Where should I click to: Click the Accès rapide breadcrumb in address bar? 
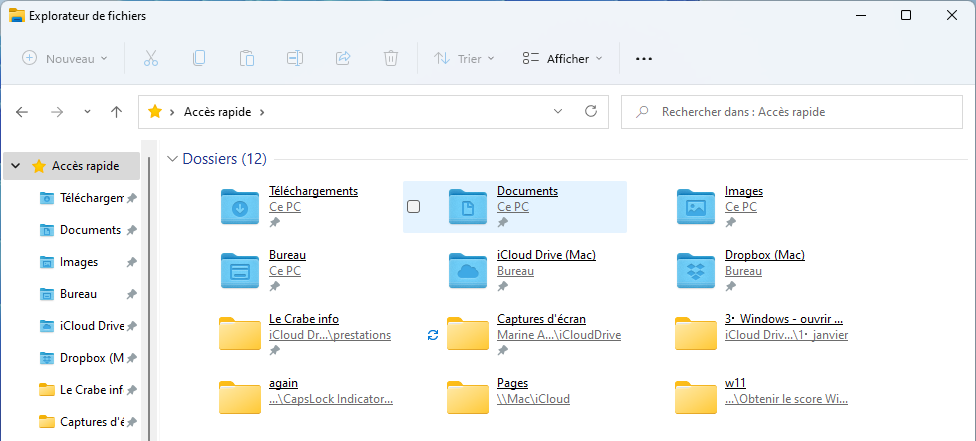pyautogui.click(x=217, y=112)
